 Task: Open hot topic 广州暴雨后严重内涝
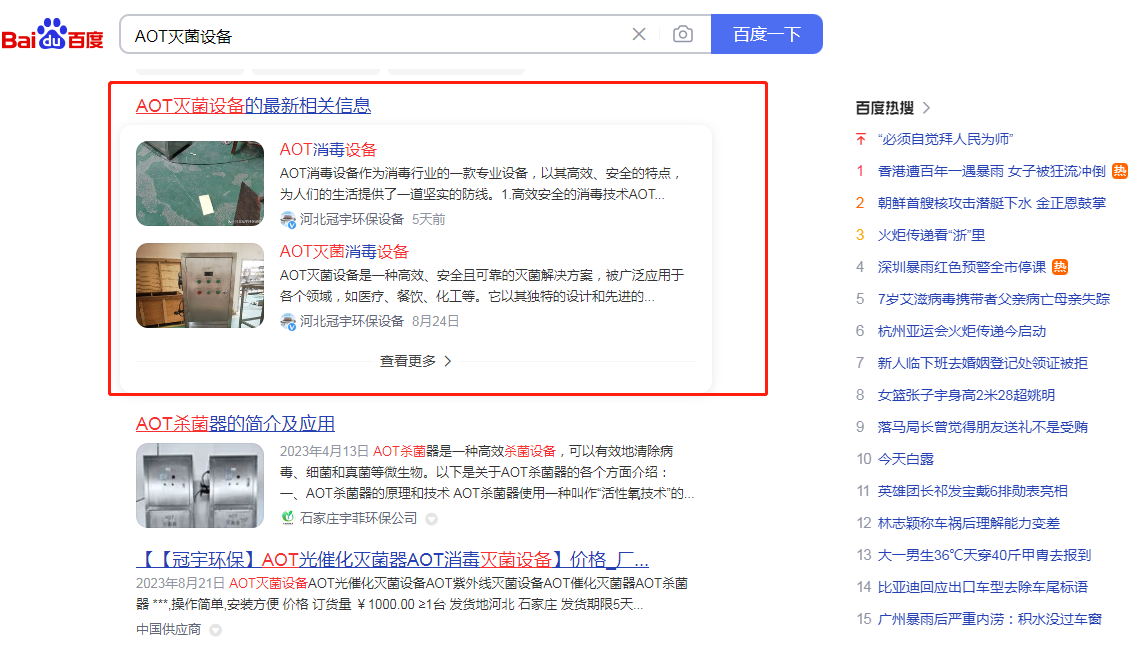[990, 620]
